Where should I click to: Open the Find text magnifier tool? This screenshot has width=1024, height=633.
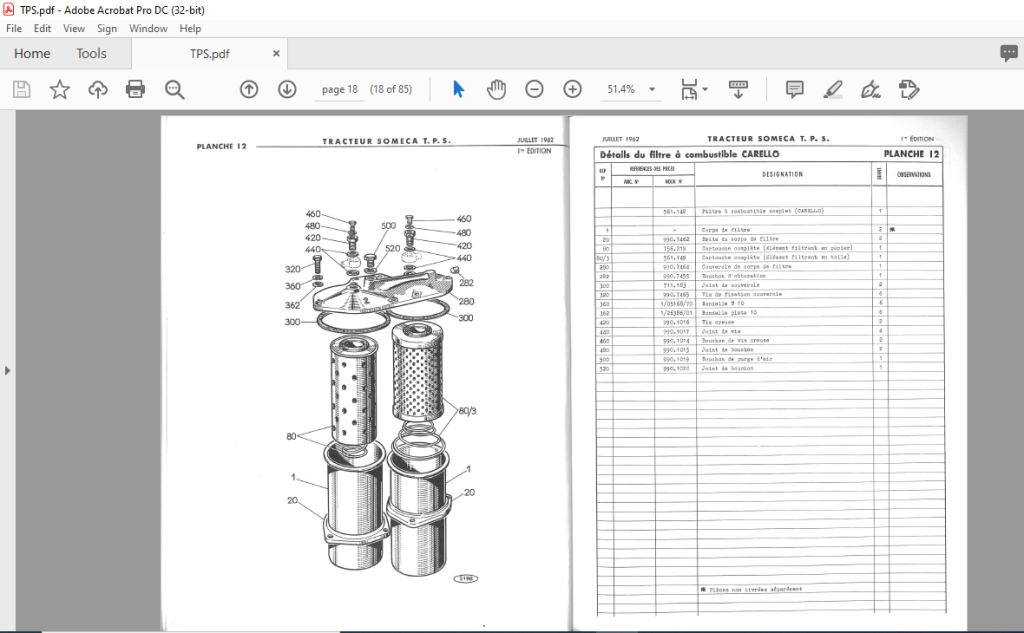(174, 89)
